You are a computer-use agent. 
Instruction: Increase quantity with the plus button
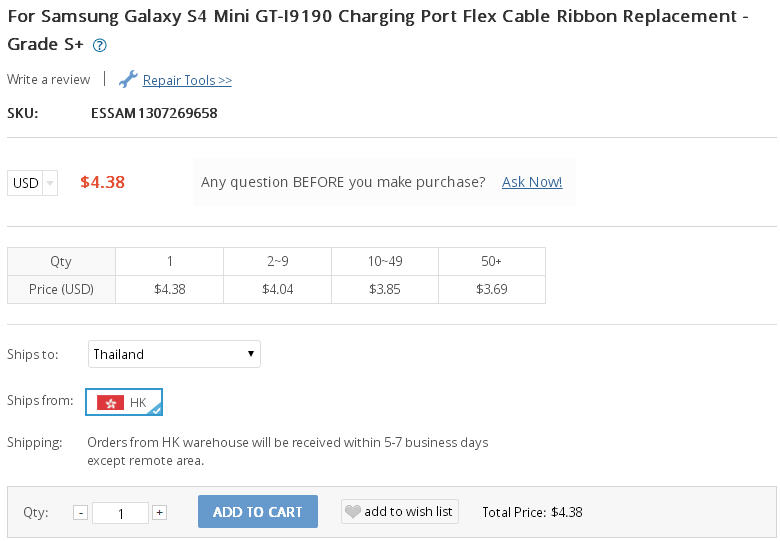[x=159, y=512]
